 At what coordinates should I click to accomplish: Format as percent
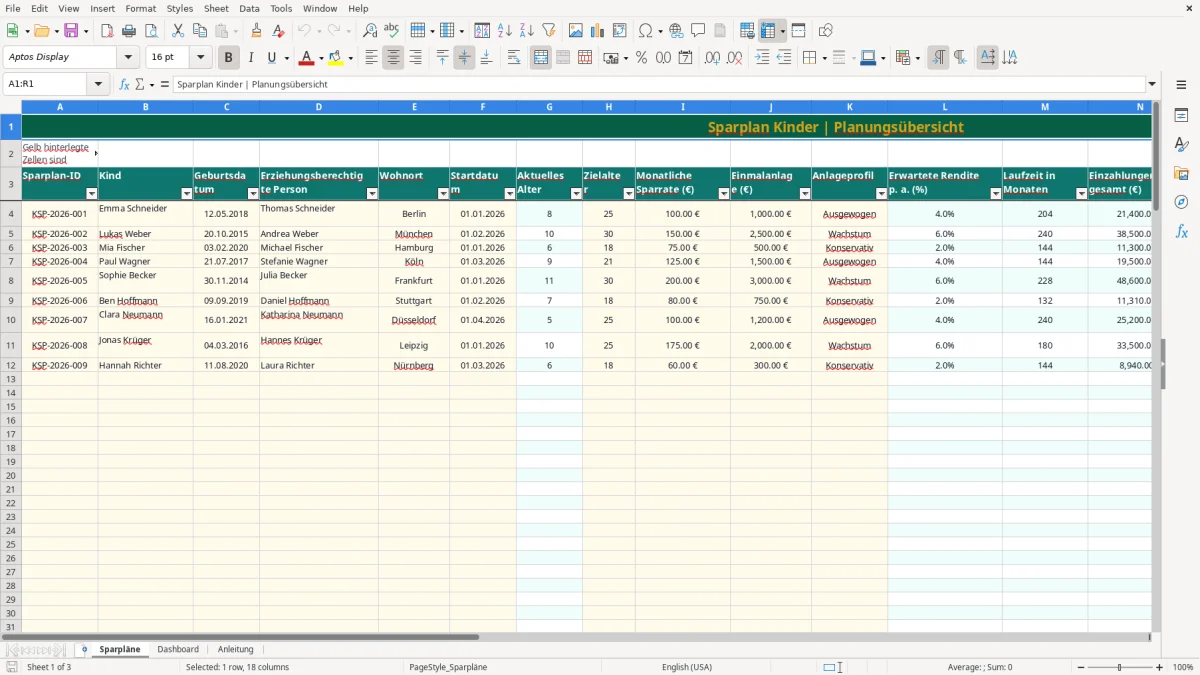pyautogui.click(x=641, y=58)
